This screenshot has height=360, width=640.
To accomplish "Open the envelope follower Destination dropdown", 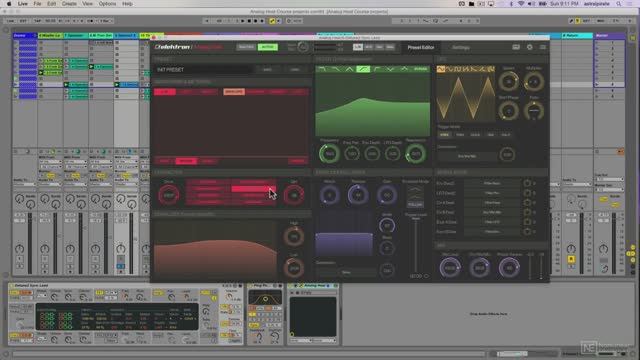I will point(346,272).
